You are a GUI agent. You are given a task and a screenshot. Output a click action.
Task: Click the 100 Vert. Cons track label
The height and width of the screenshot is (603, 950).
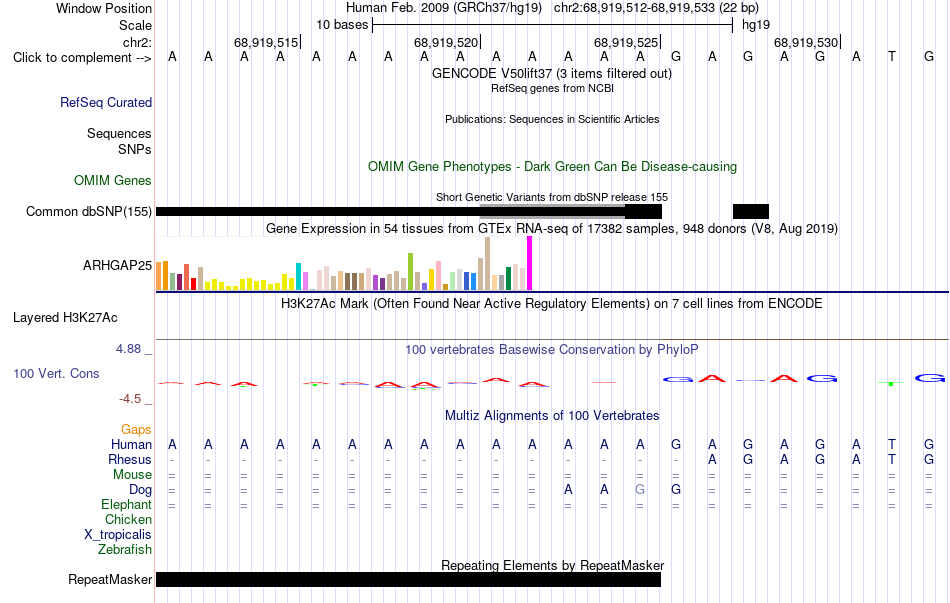tap(56, 374)
